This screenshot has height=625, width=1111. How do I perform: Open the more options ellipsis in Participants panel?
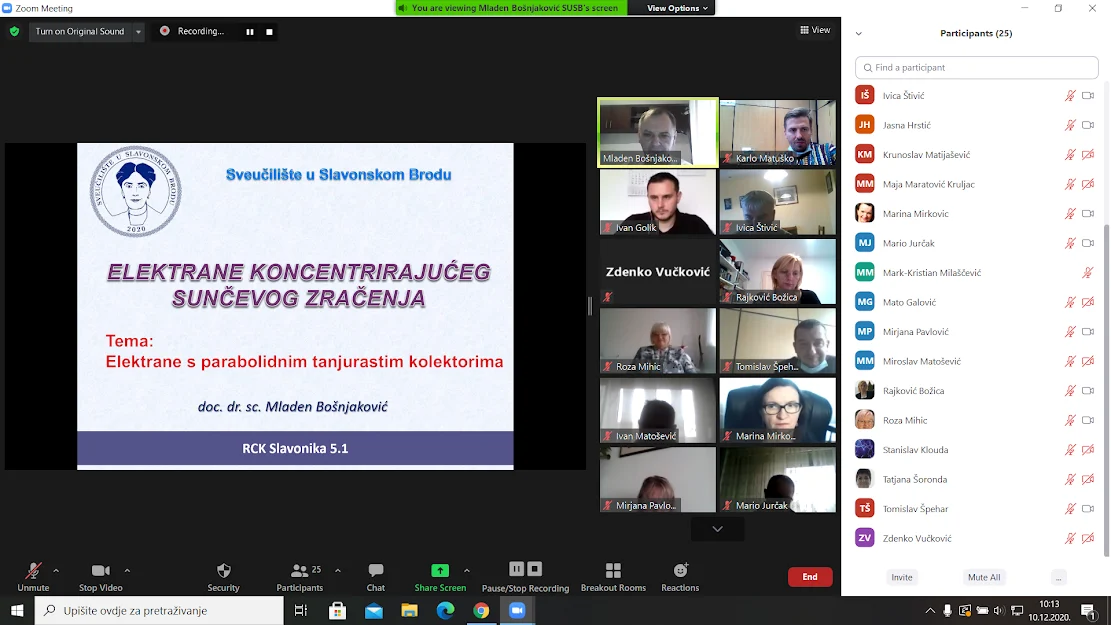(1059, 578)
